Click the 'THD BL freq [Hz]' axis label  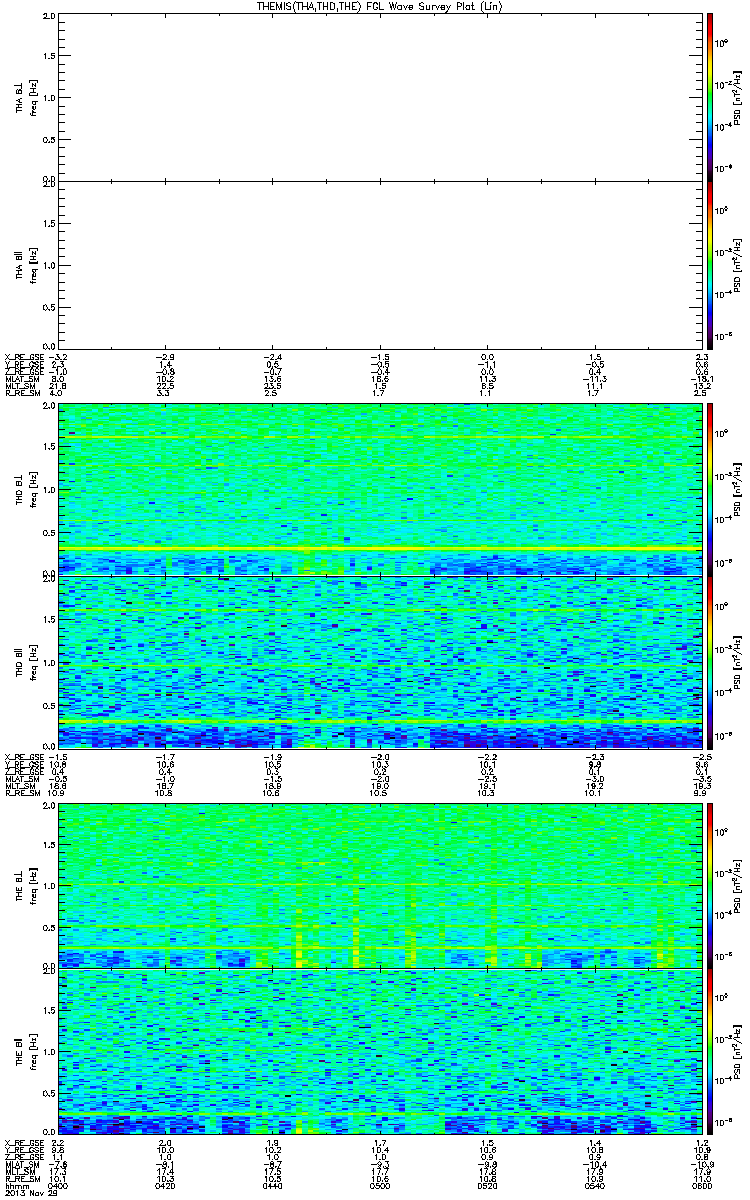coord(26,489)
